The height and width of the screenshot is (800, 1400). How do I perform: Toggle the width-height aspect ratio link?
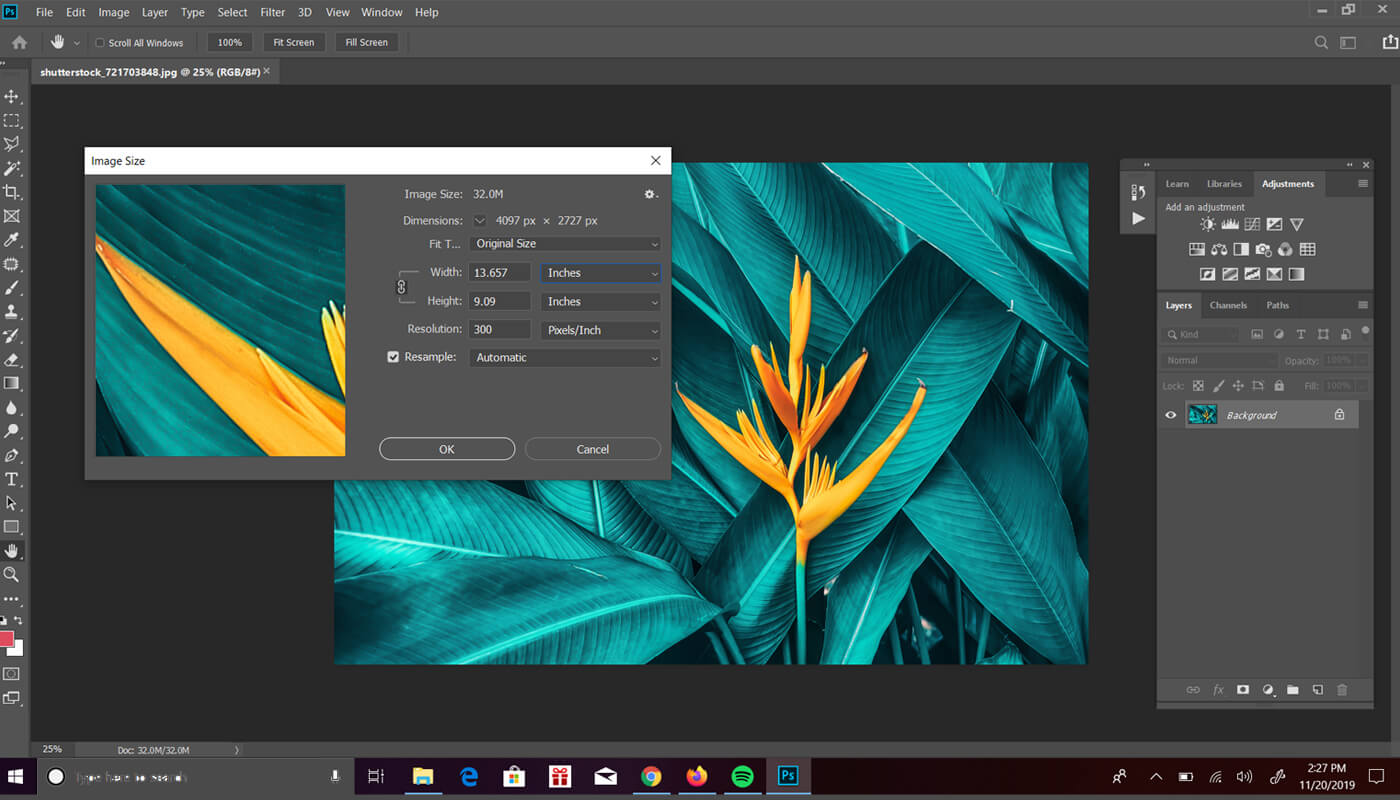click(402, 286)
